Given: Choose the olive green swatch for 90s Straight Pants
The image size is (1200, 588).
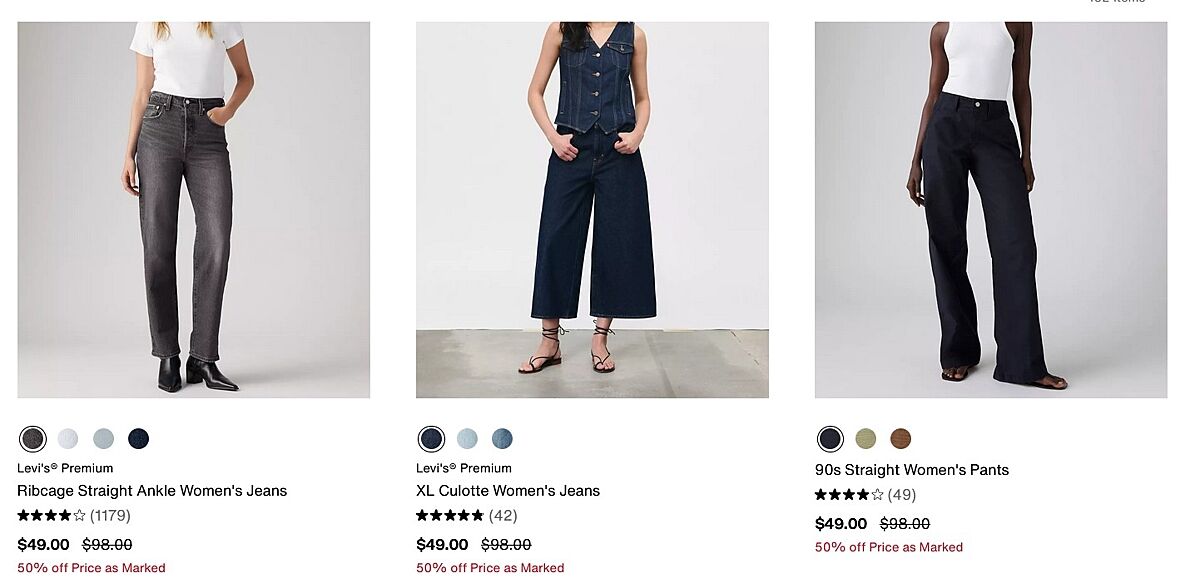Looking at the screenshot, I should (866, 439).
